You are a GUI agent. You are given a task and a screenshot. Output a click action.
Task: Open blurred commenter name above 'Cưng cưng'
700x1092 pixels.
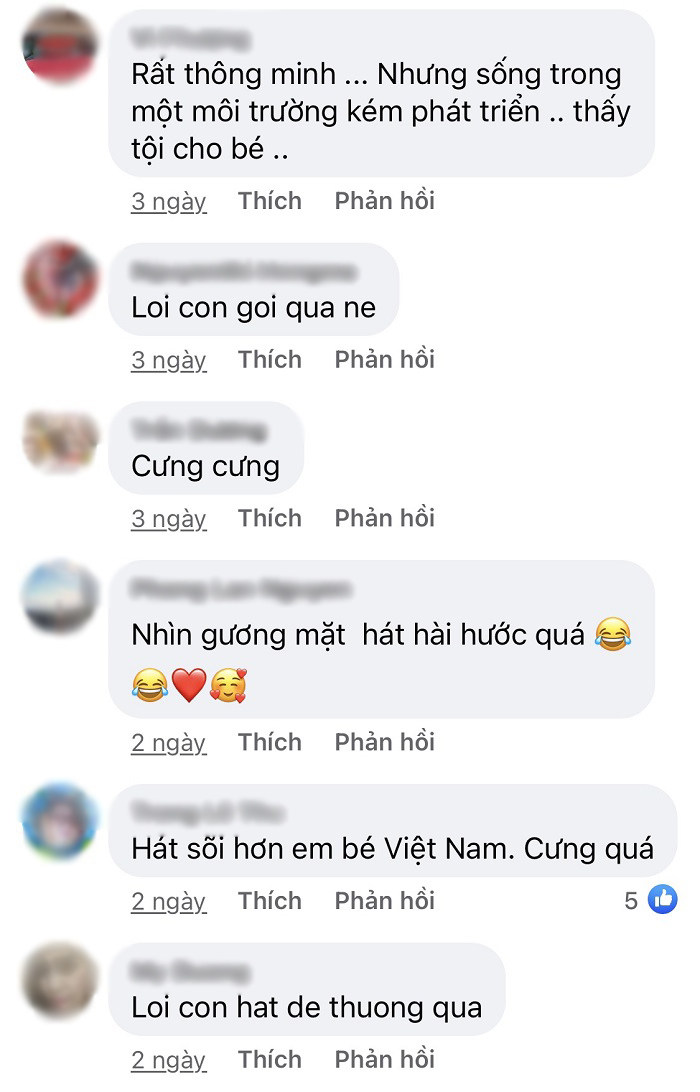(x=199, y=430)
